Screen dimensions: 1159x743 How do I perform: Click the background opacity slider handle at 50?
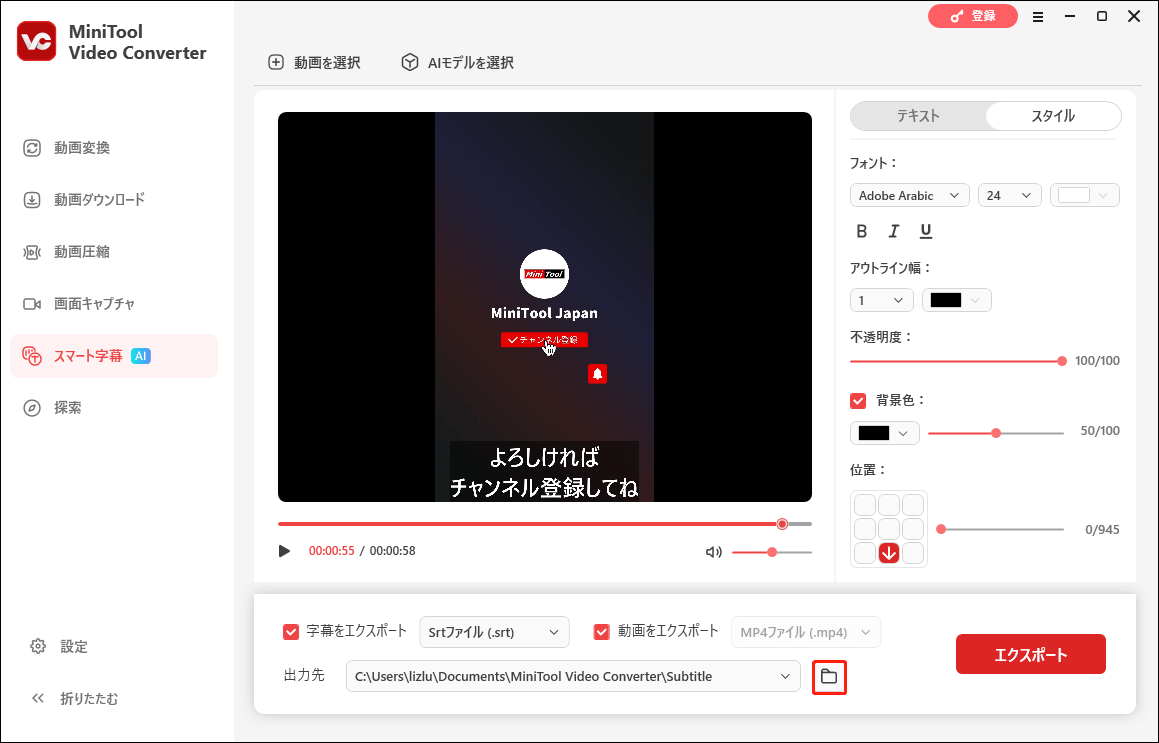tap(996, 433)
